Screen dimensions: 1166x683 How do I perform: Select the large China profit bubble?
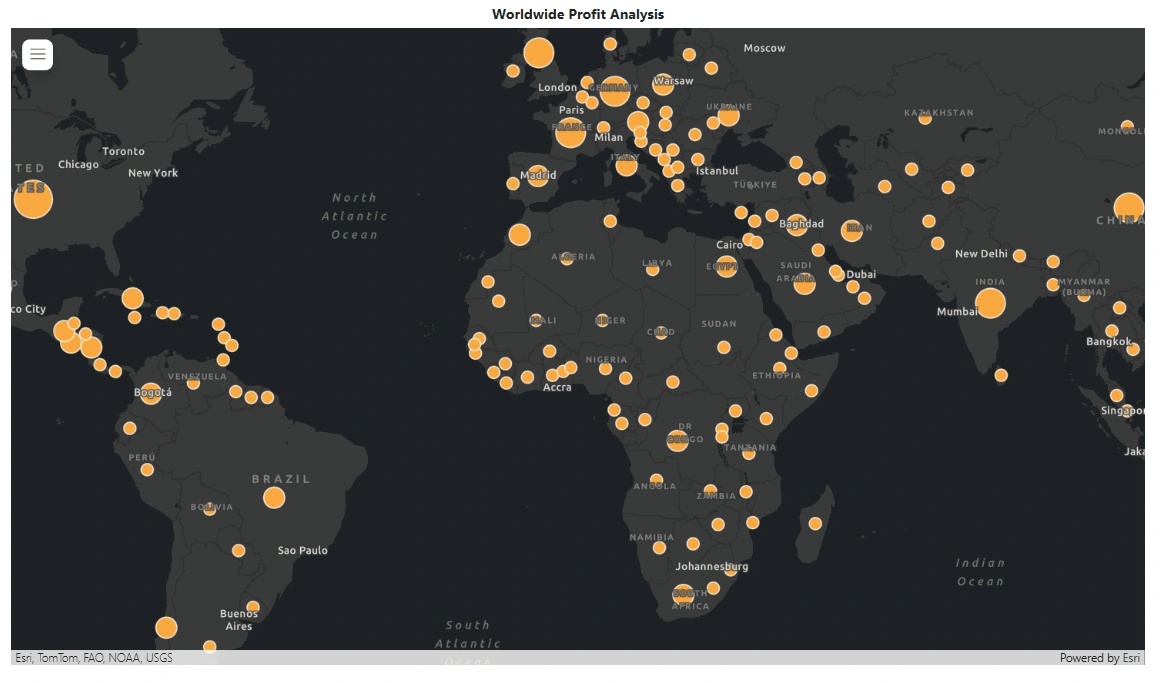coord(1129,208)
